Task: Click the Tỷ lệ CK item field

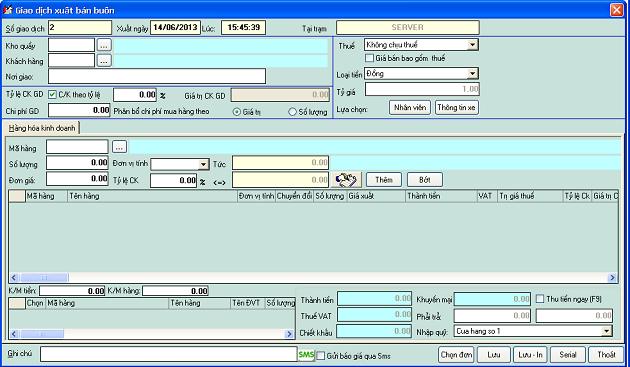Action: [174, 180]
